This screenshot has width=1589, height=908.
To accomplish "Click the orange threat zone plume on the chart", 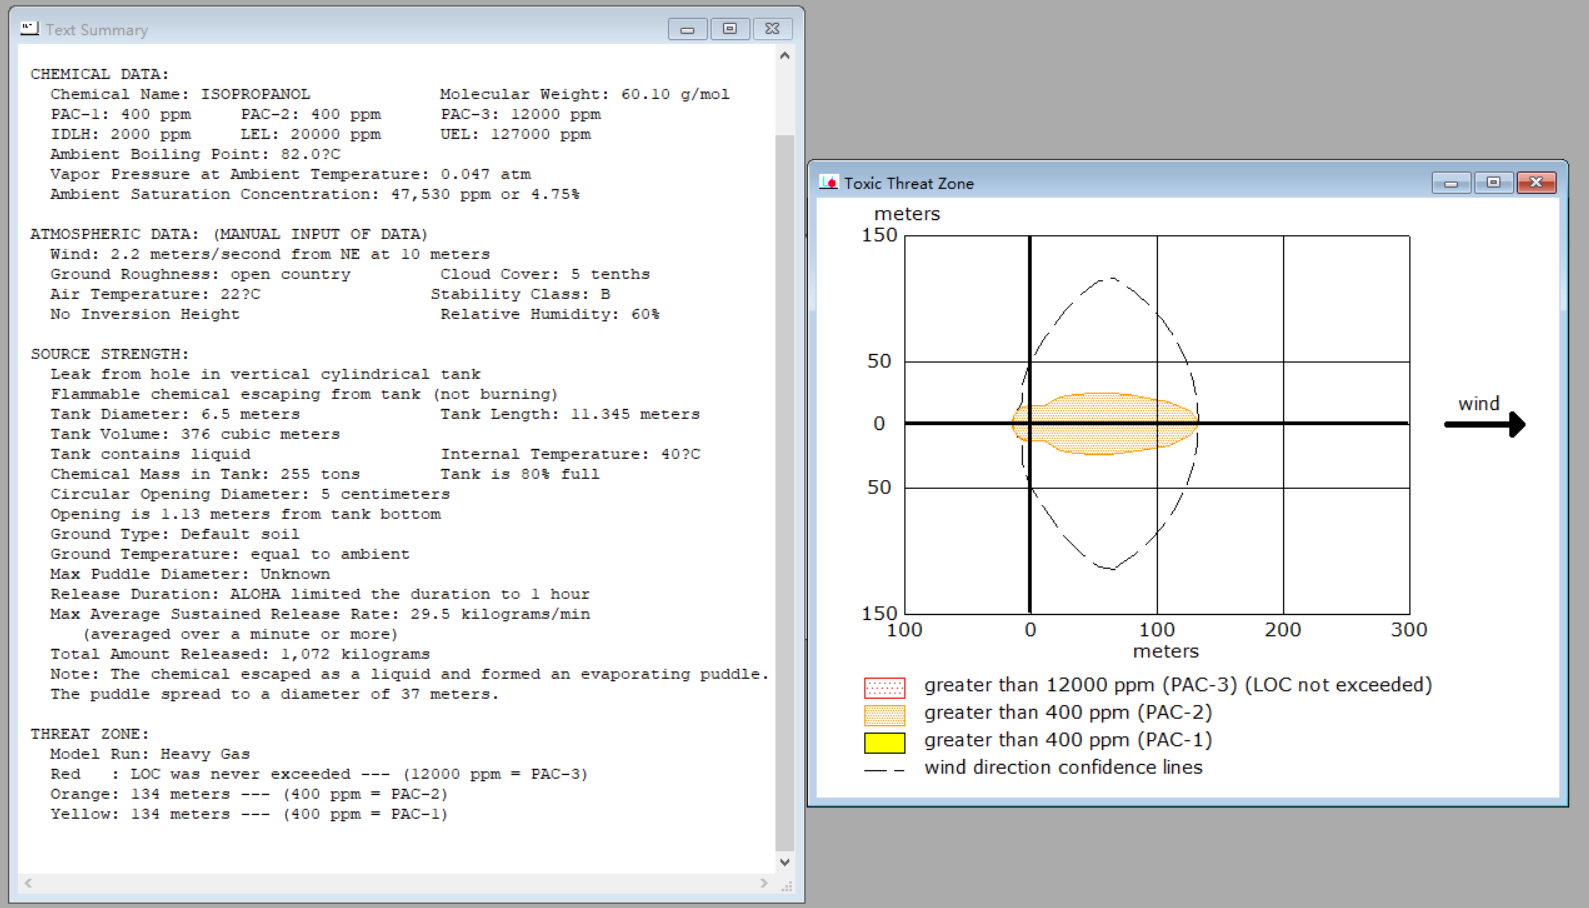I will 1105,423.
